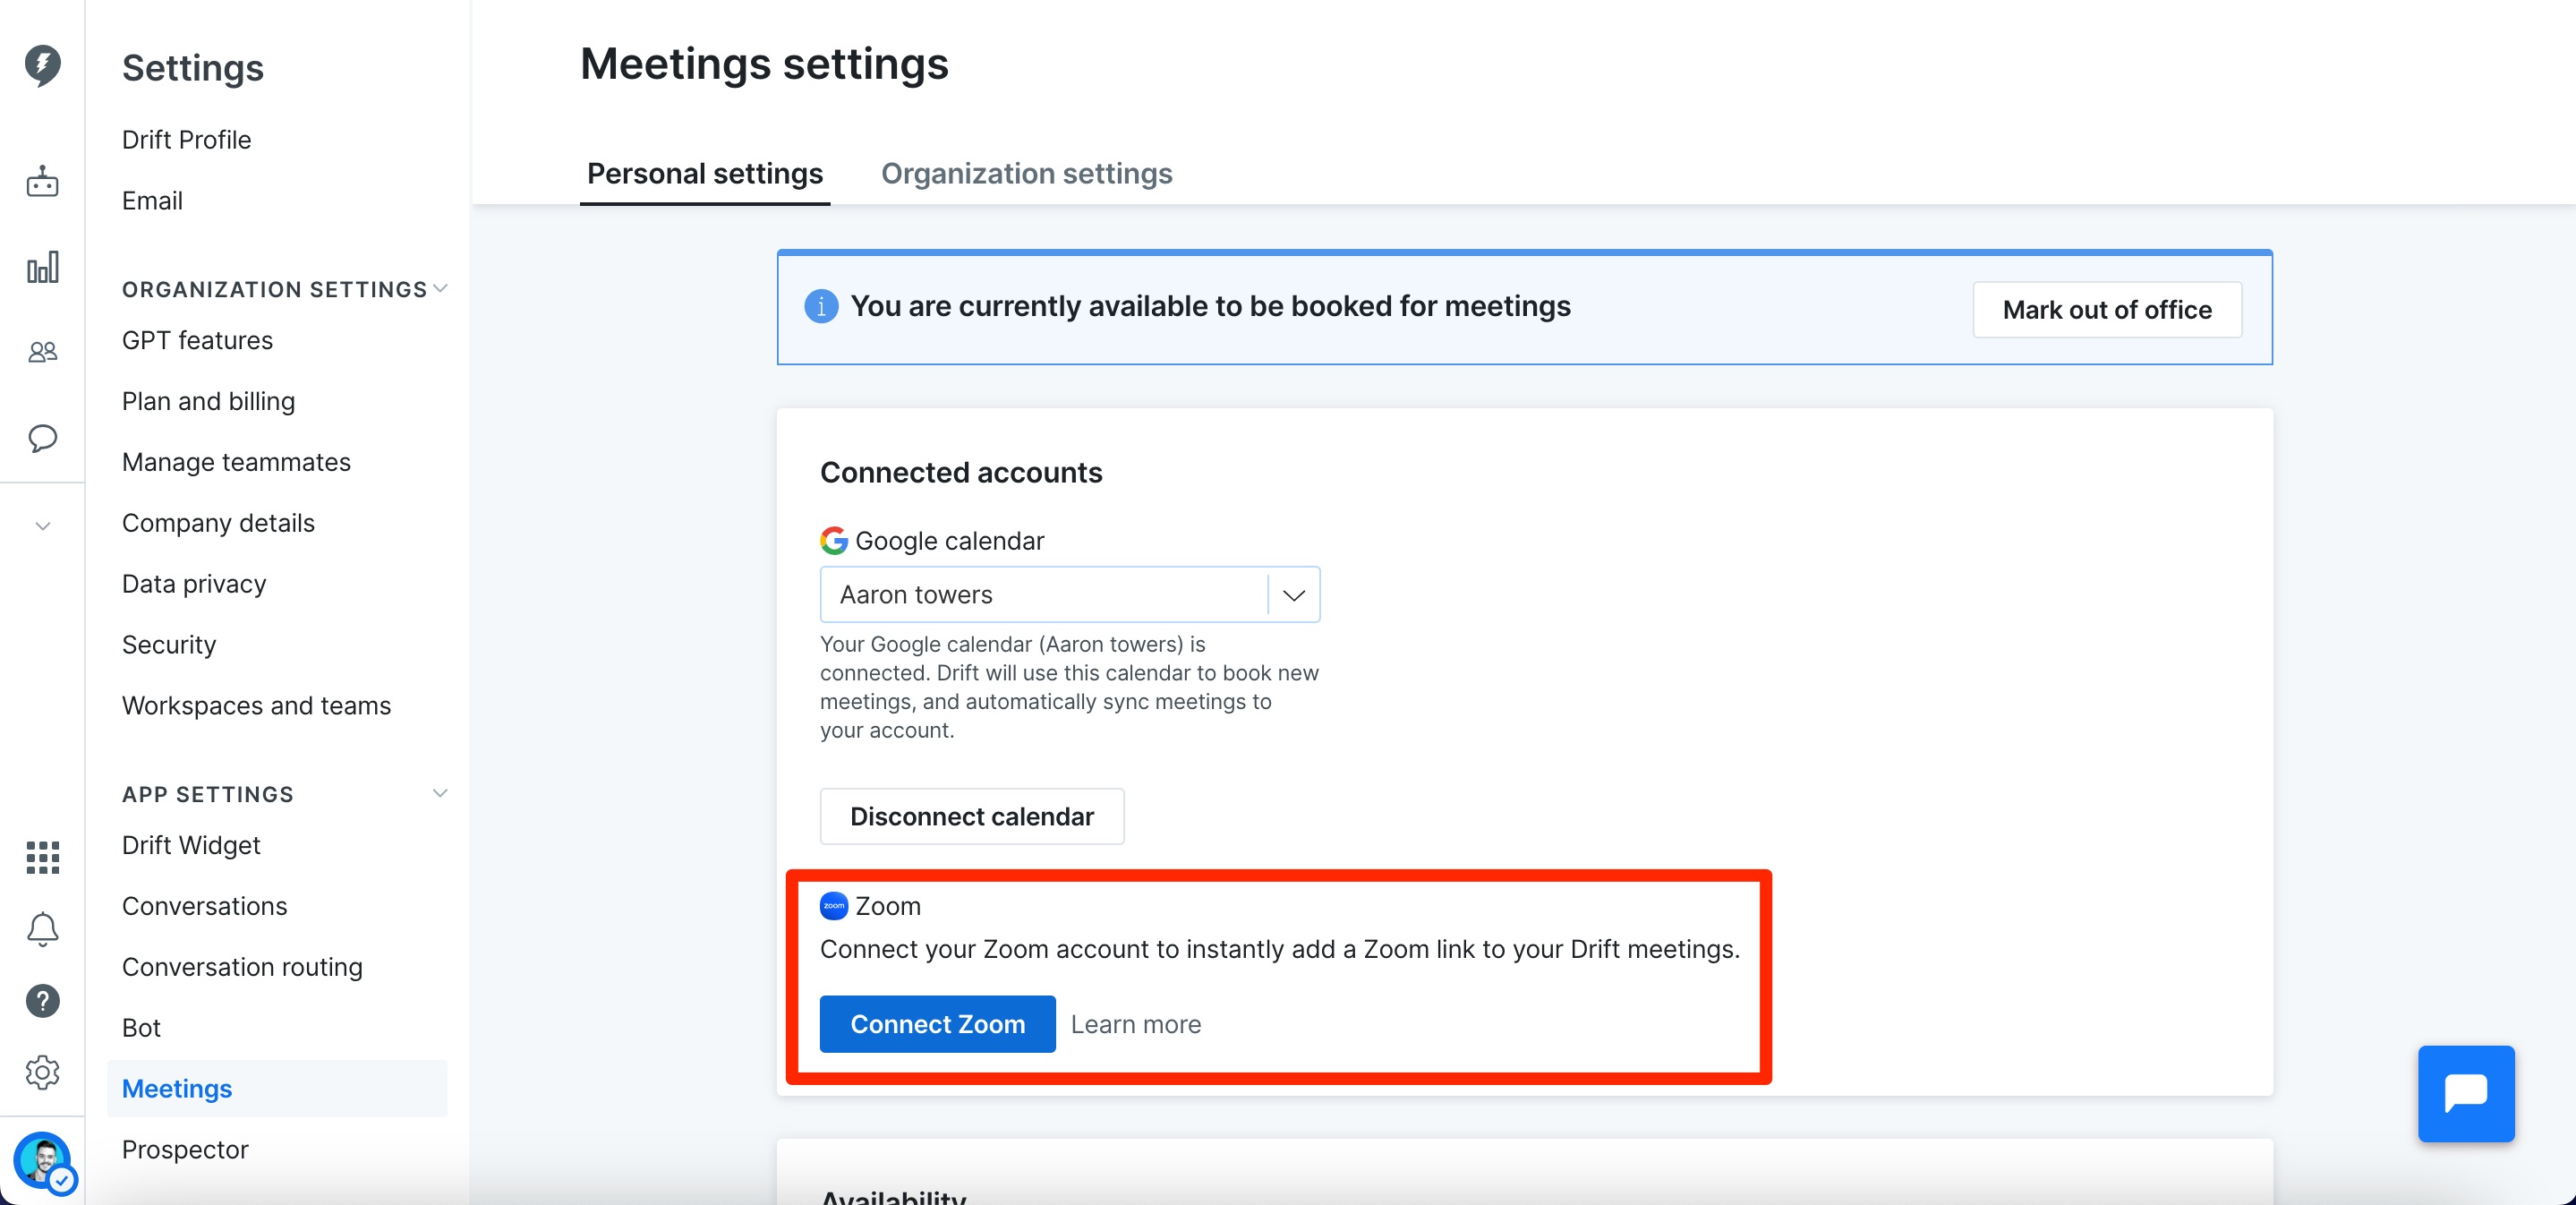Open the bot playbooks icon

pyautogui.click(x=42, y=182)
